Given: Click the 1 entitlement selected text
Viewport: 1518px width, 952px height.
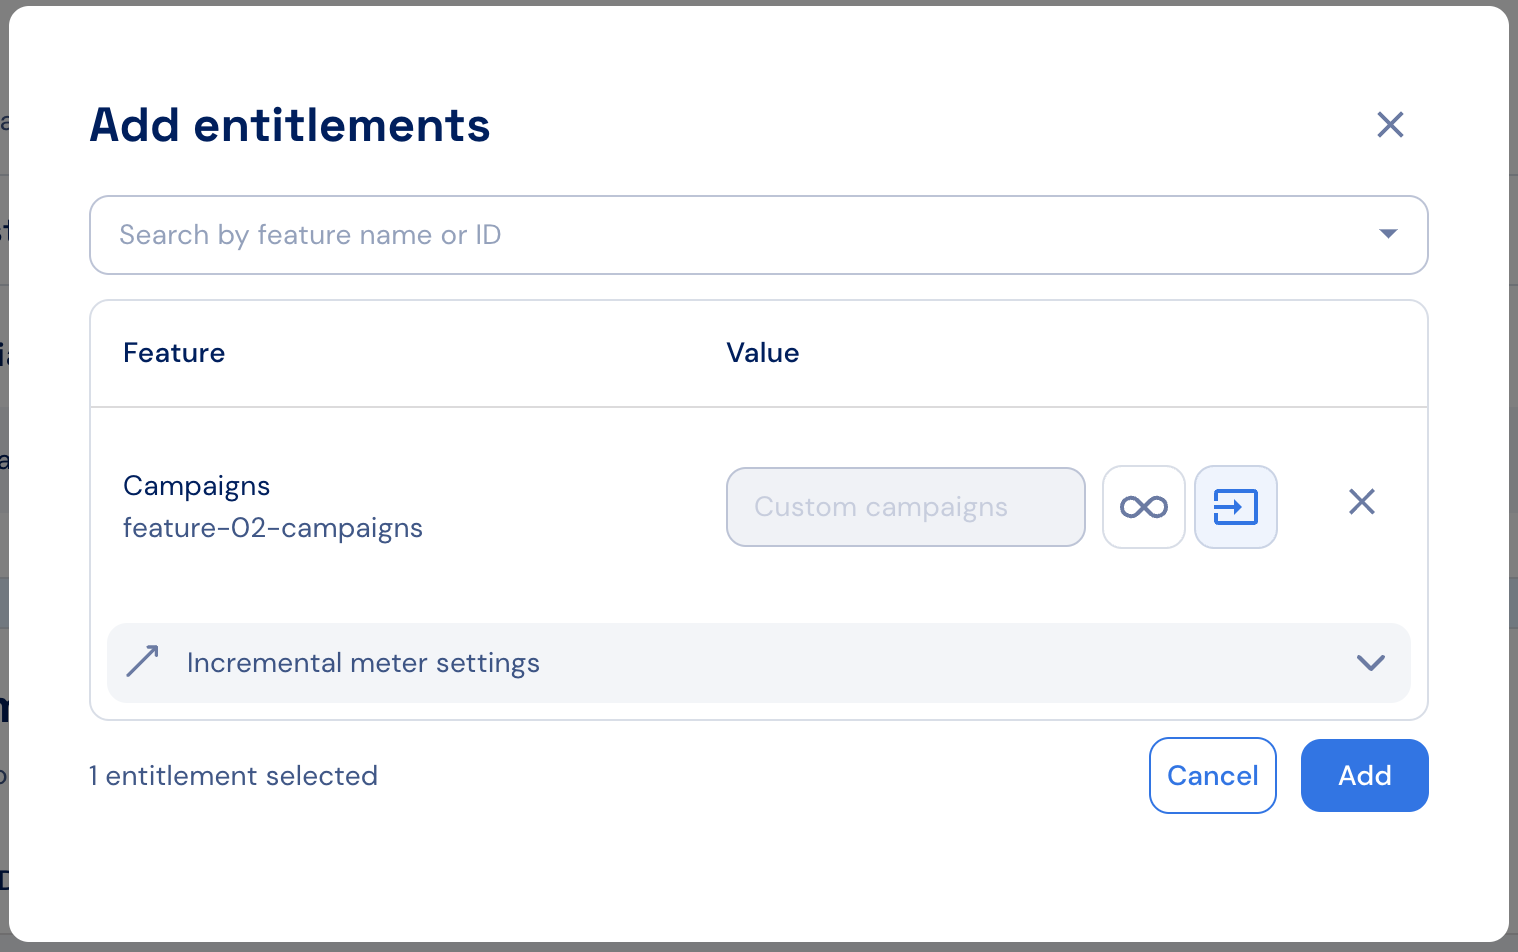Looking at the screenshot, I should 233,776.
